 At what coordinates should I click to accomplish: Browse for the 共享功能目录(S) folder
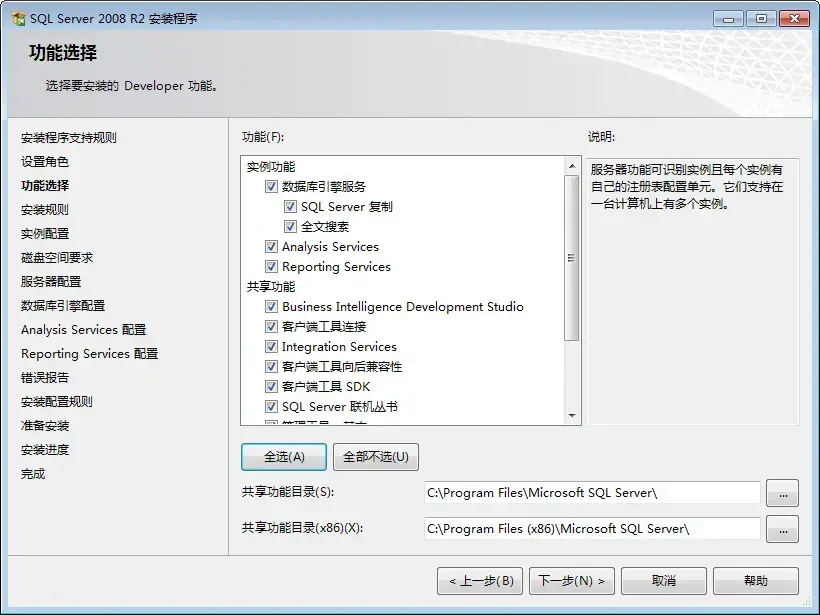(x=782, y=493)
